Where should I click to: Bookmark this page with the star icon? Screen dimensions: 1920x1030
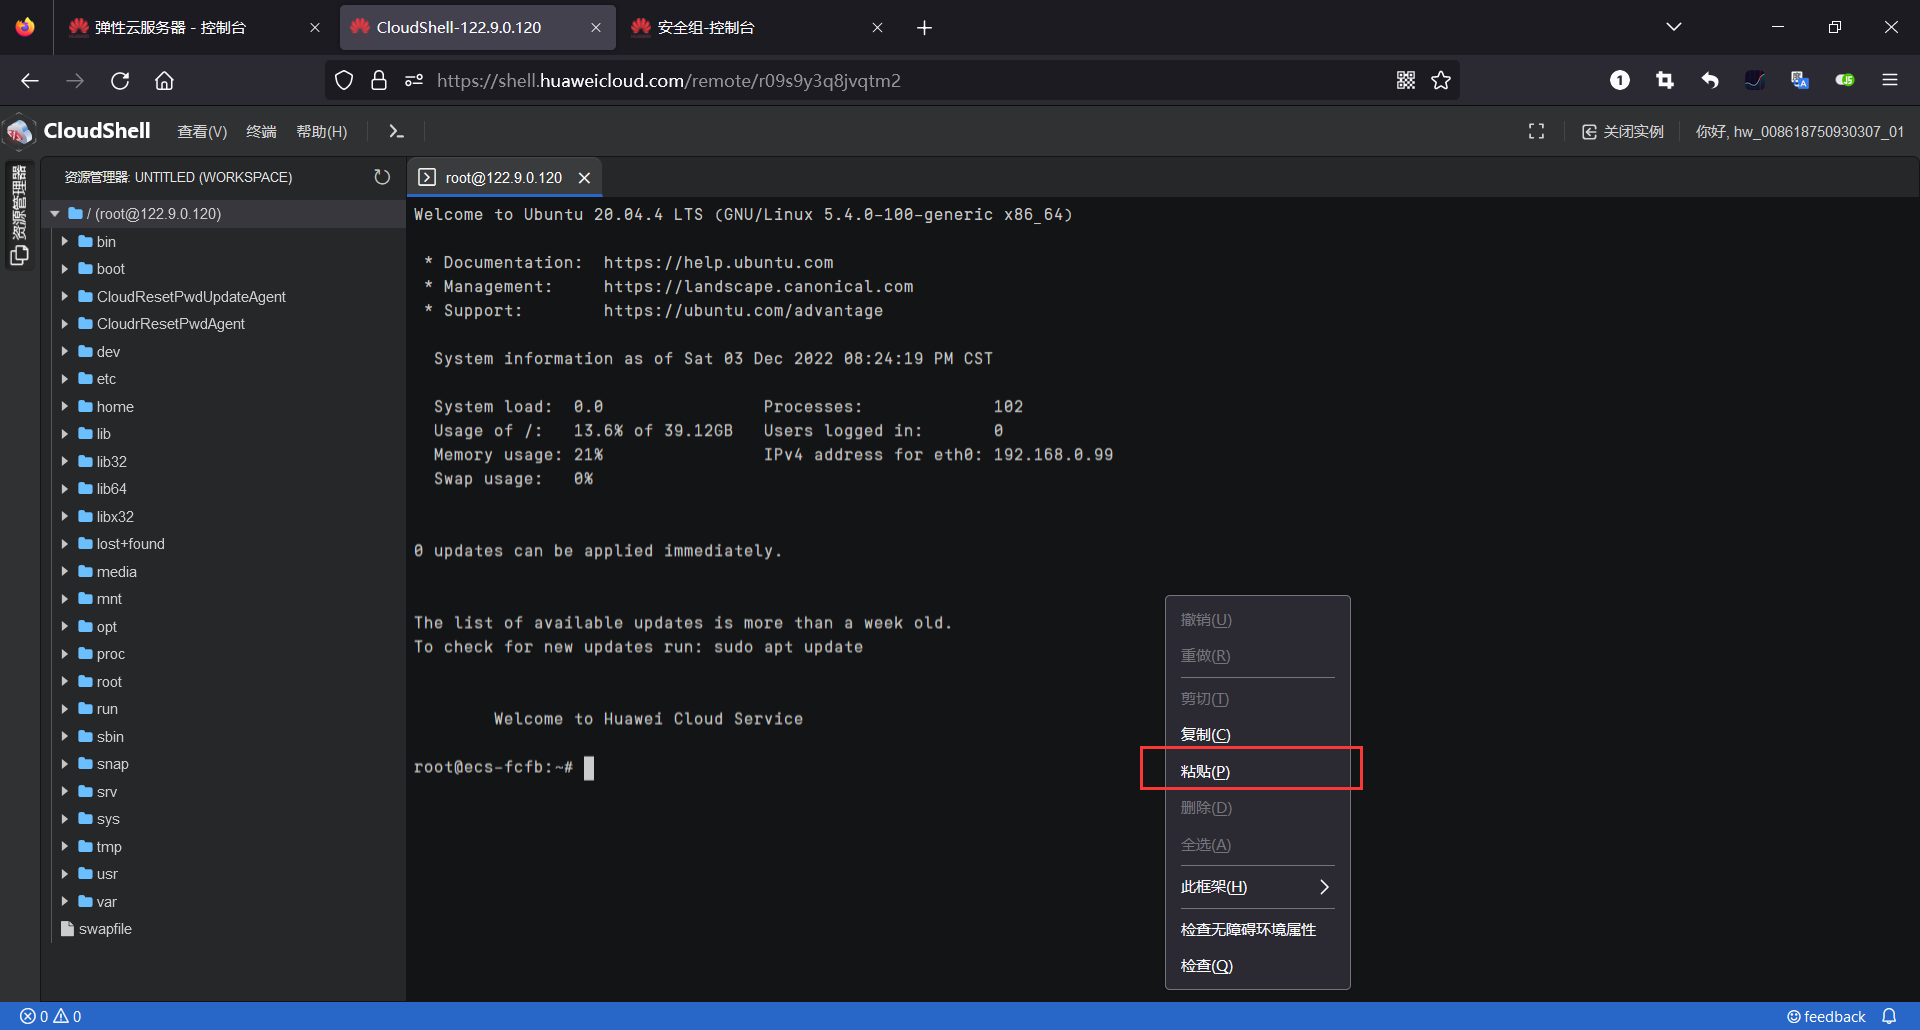[x=1441, y=81]
